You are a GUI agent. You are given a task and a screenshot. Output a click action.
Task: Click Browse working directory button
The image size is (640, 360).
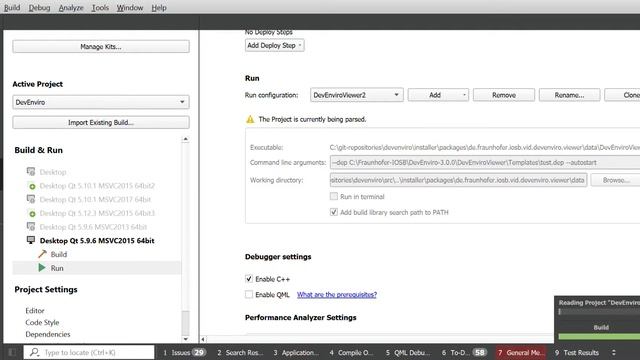[x=616, y=180]
